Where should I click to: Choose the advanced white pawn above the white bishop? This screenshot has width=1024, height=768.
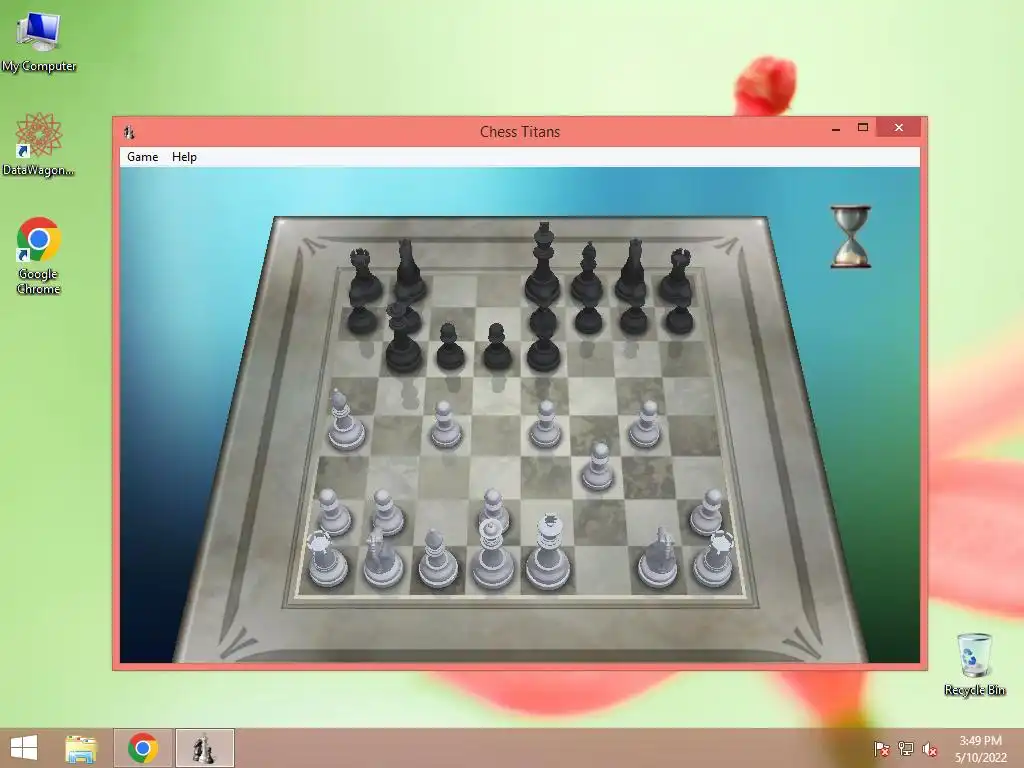446,424
